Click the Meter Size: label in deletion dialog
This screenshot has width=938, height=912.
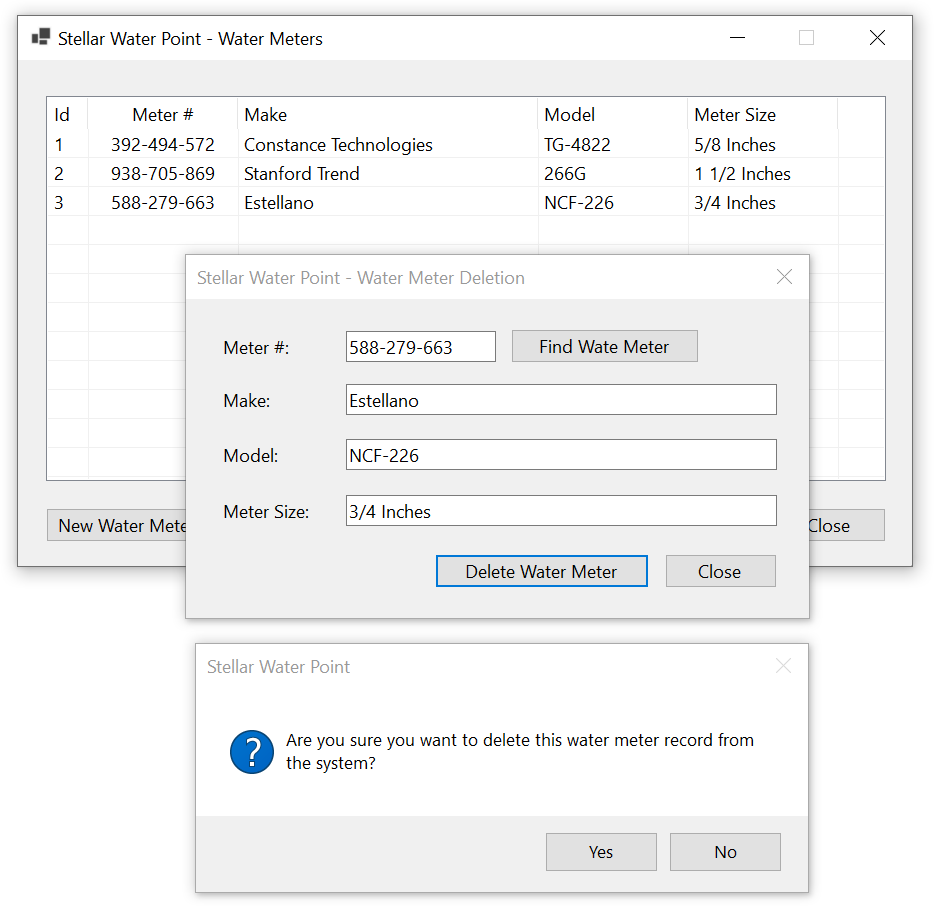point(266,511)
